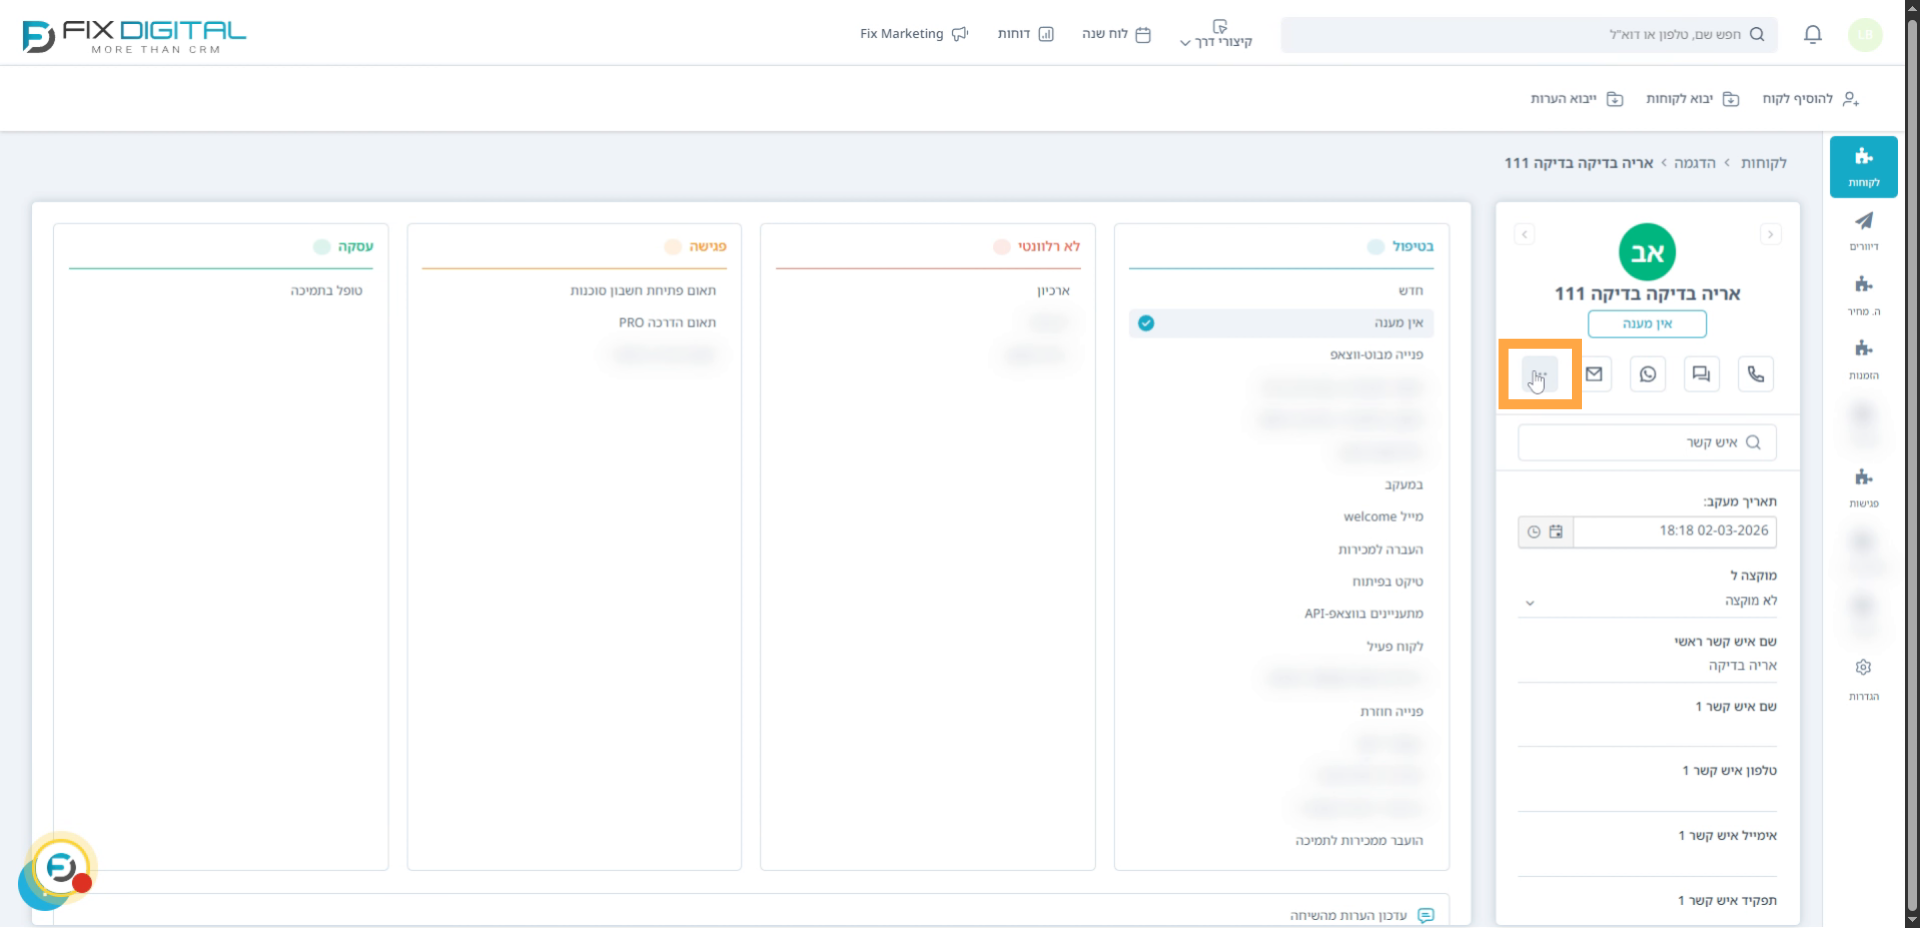Open the chat messages icon

coord(1701,374)
